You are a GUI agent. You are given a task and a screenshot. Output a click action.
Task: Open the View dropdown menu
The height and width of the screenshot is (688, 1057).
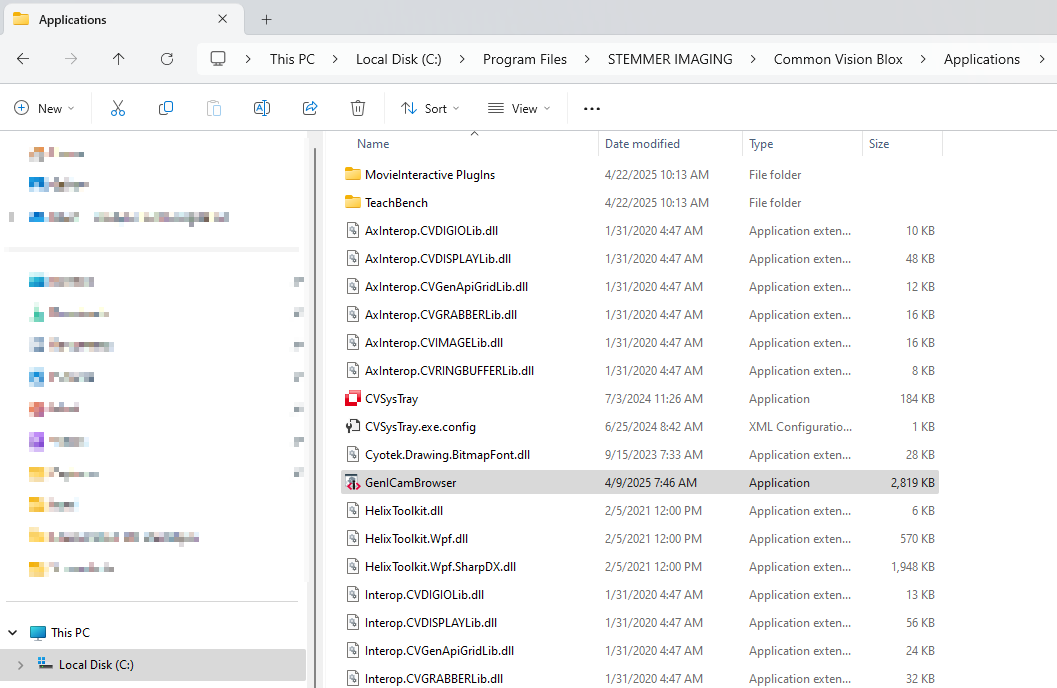click(519, 108)
